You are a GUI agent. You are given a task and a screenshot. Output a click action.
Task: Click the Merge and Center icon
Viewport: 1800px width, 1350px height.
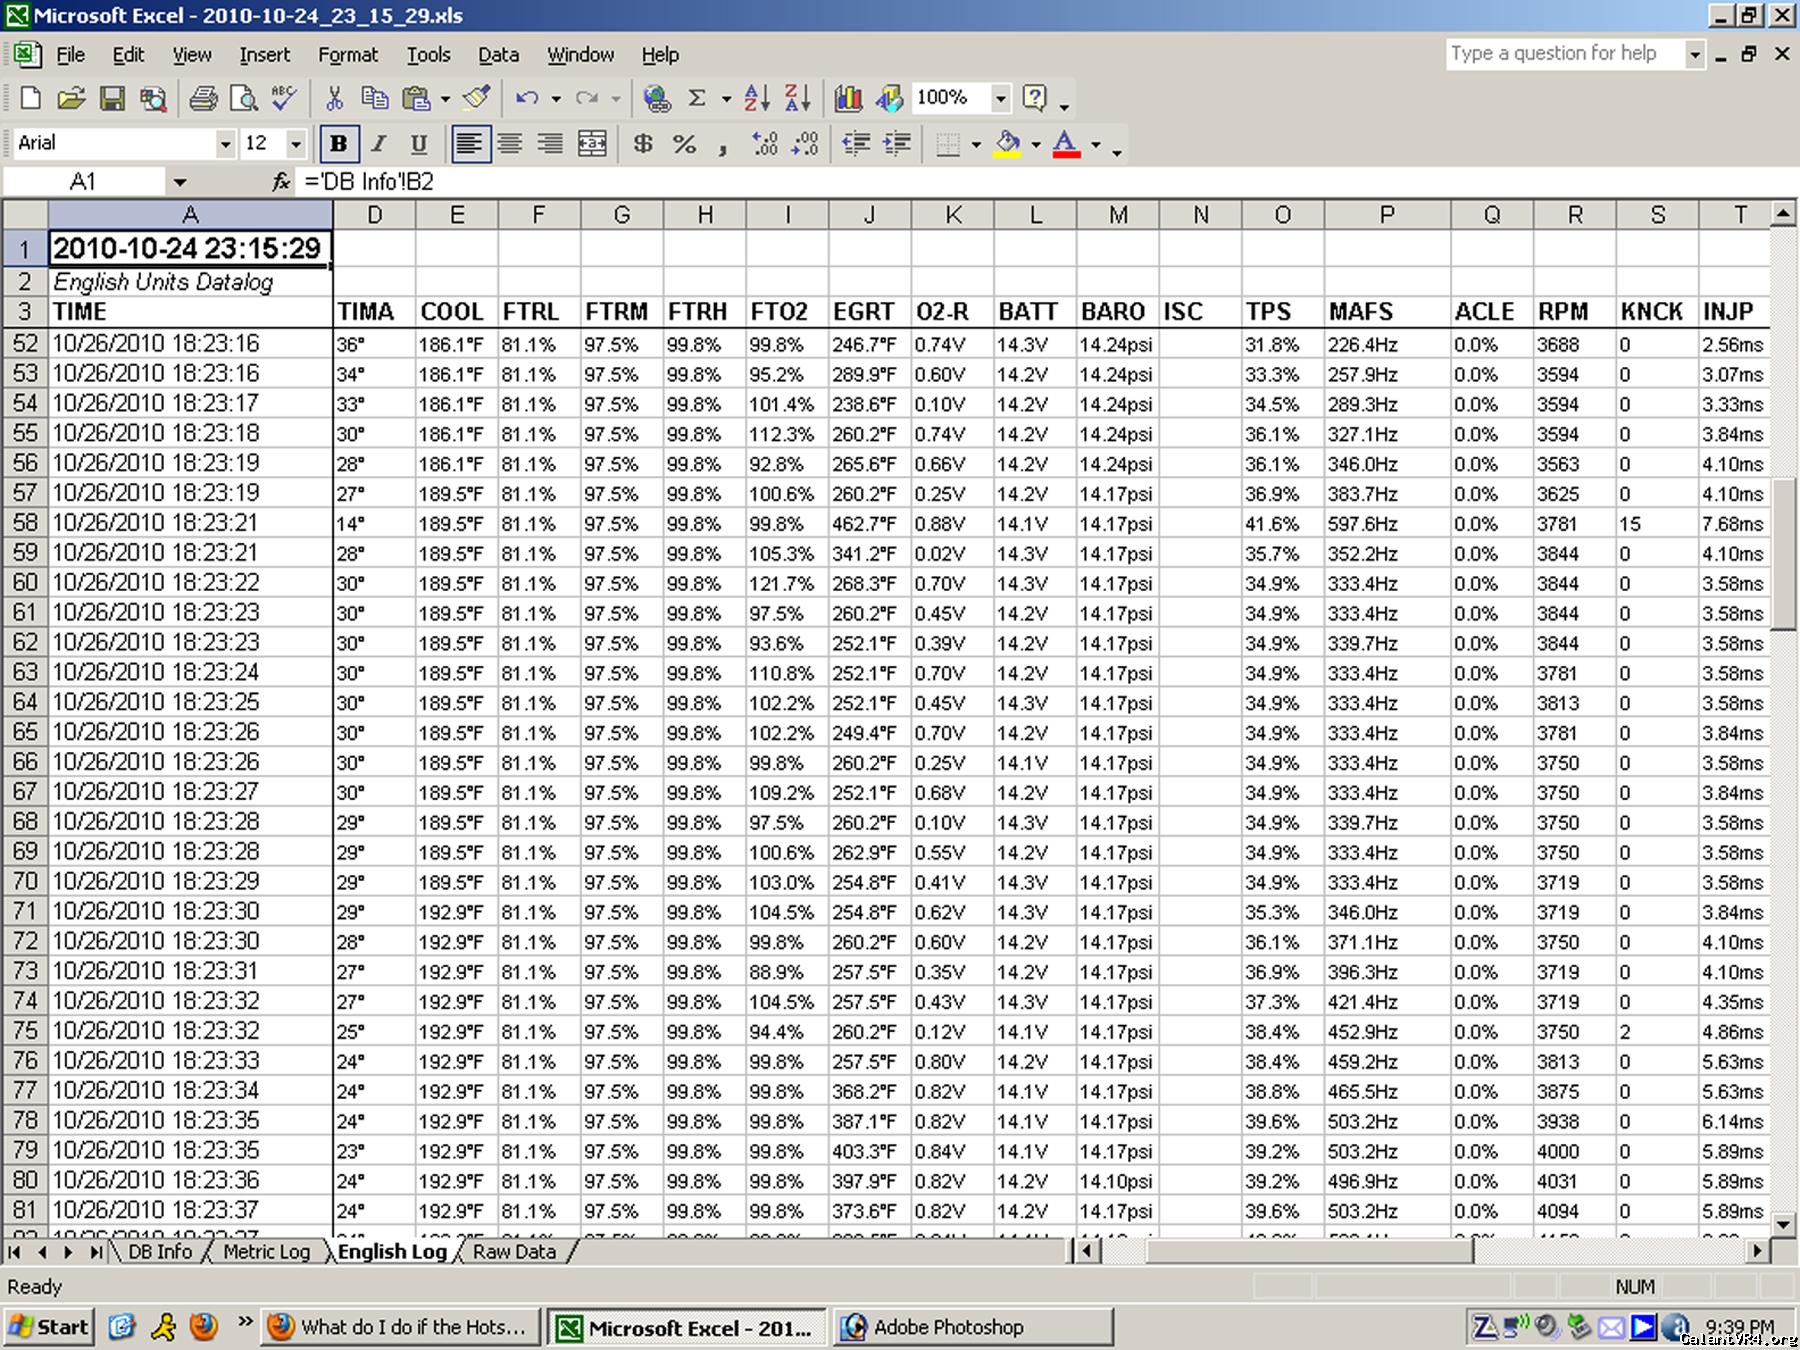click(x=592, y=144)
